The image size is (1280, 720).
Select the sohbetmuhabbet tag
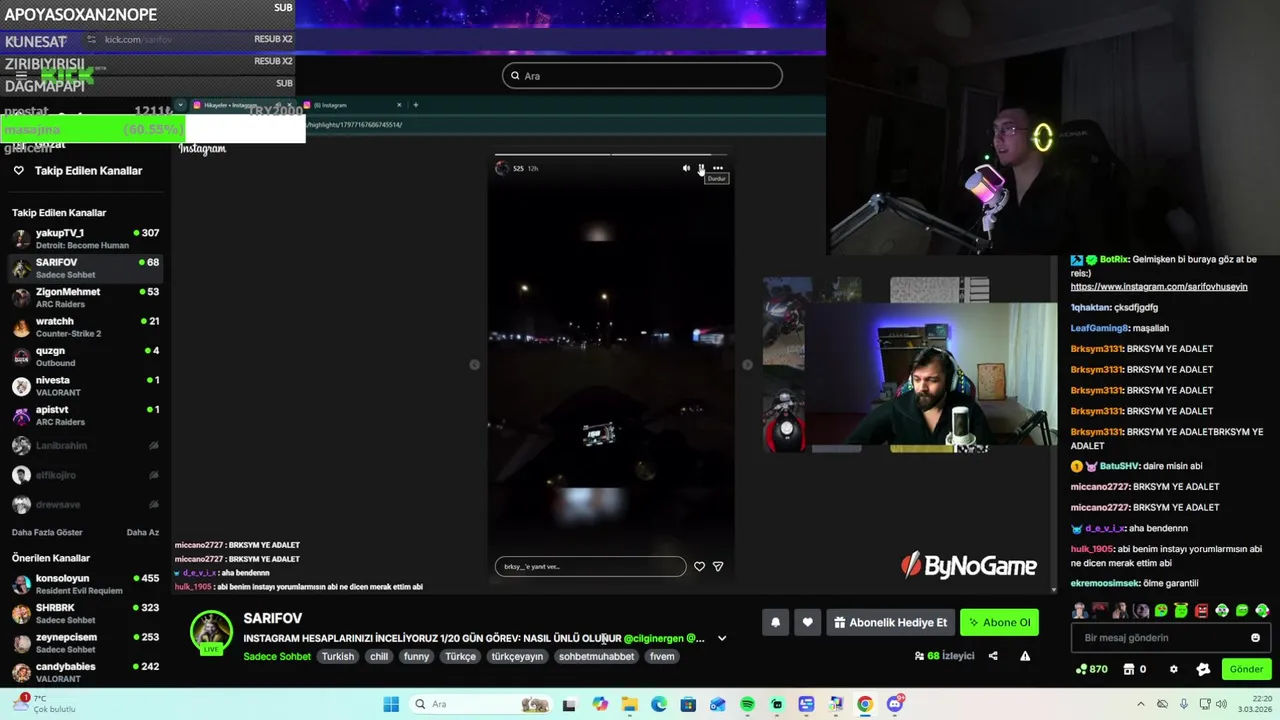click(597, 656)
